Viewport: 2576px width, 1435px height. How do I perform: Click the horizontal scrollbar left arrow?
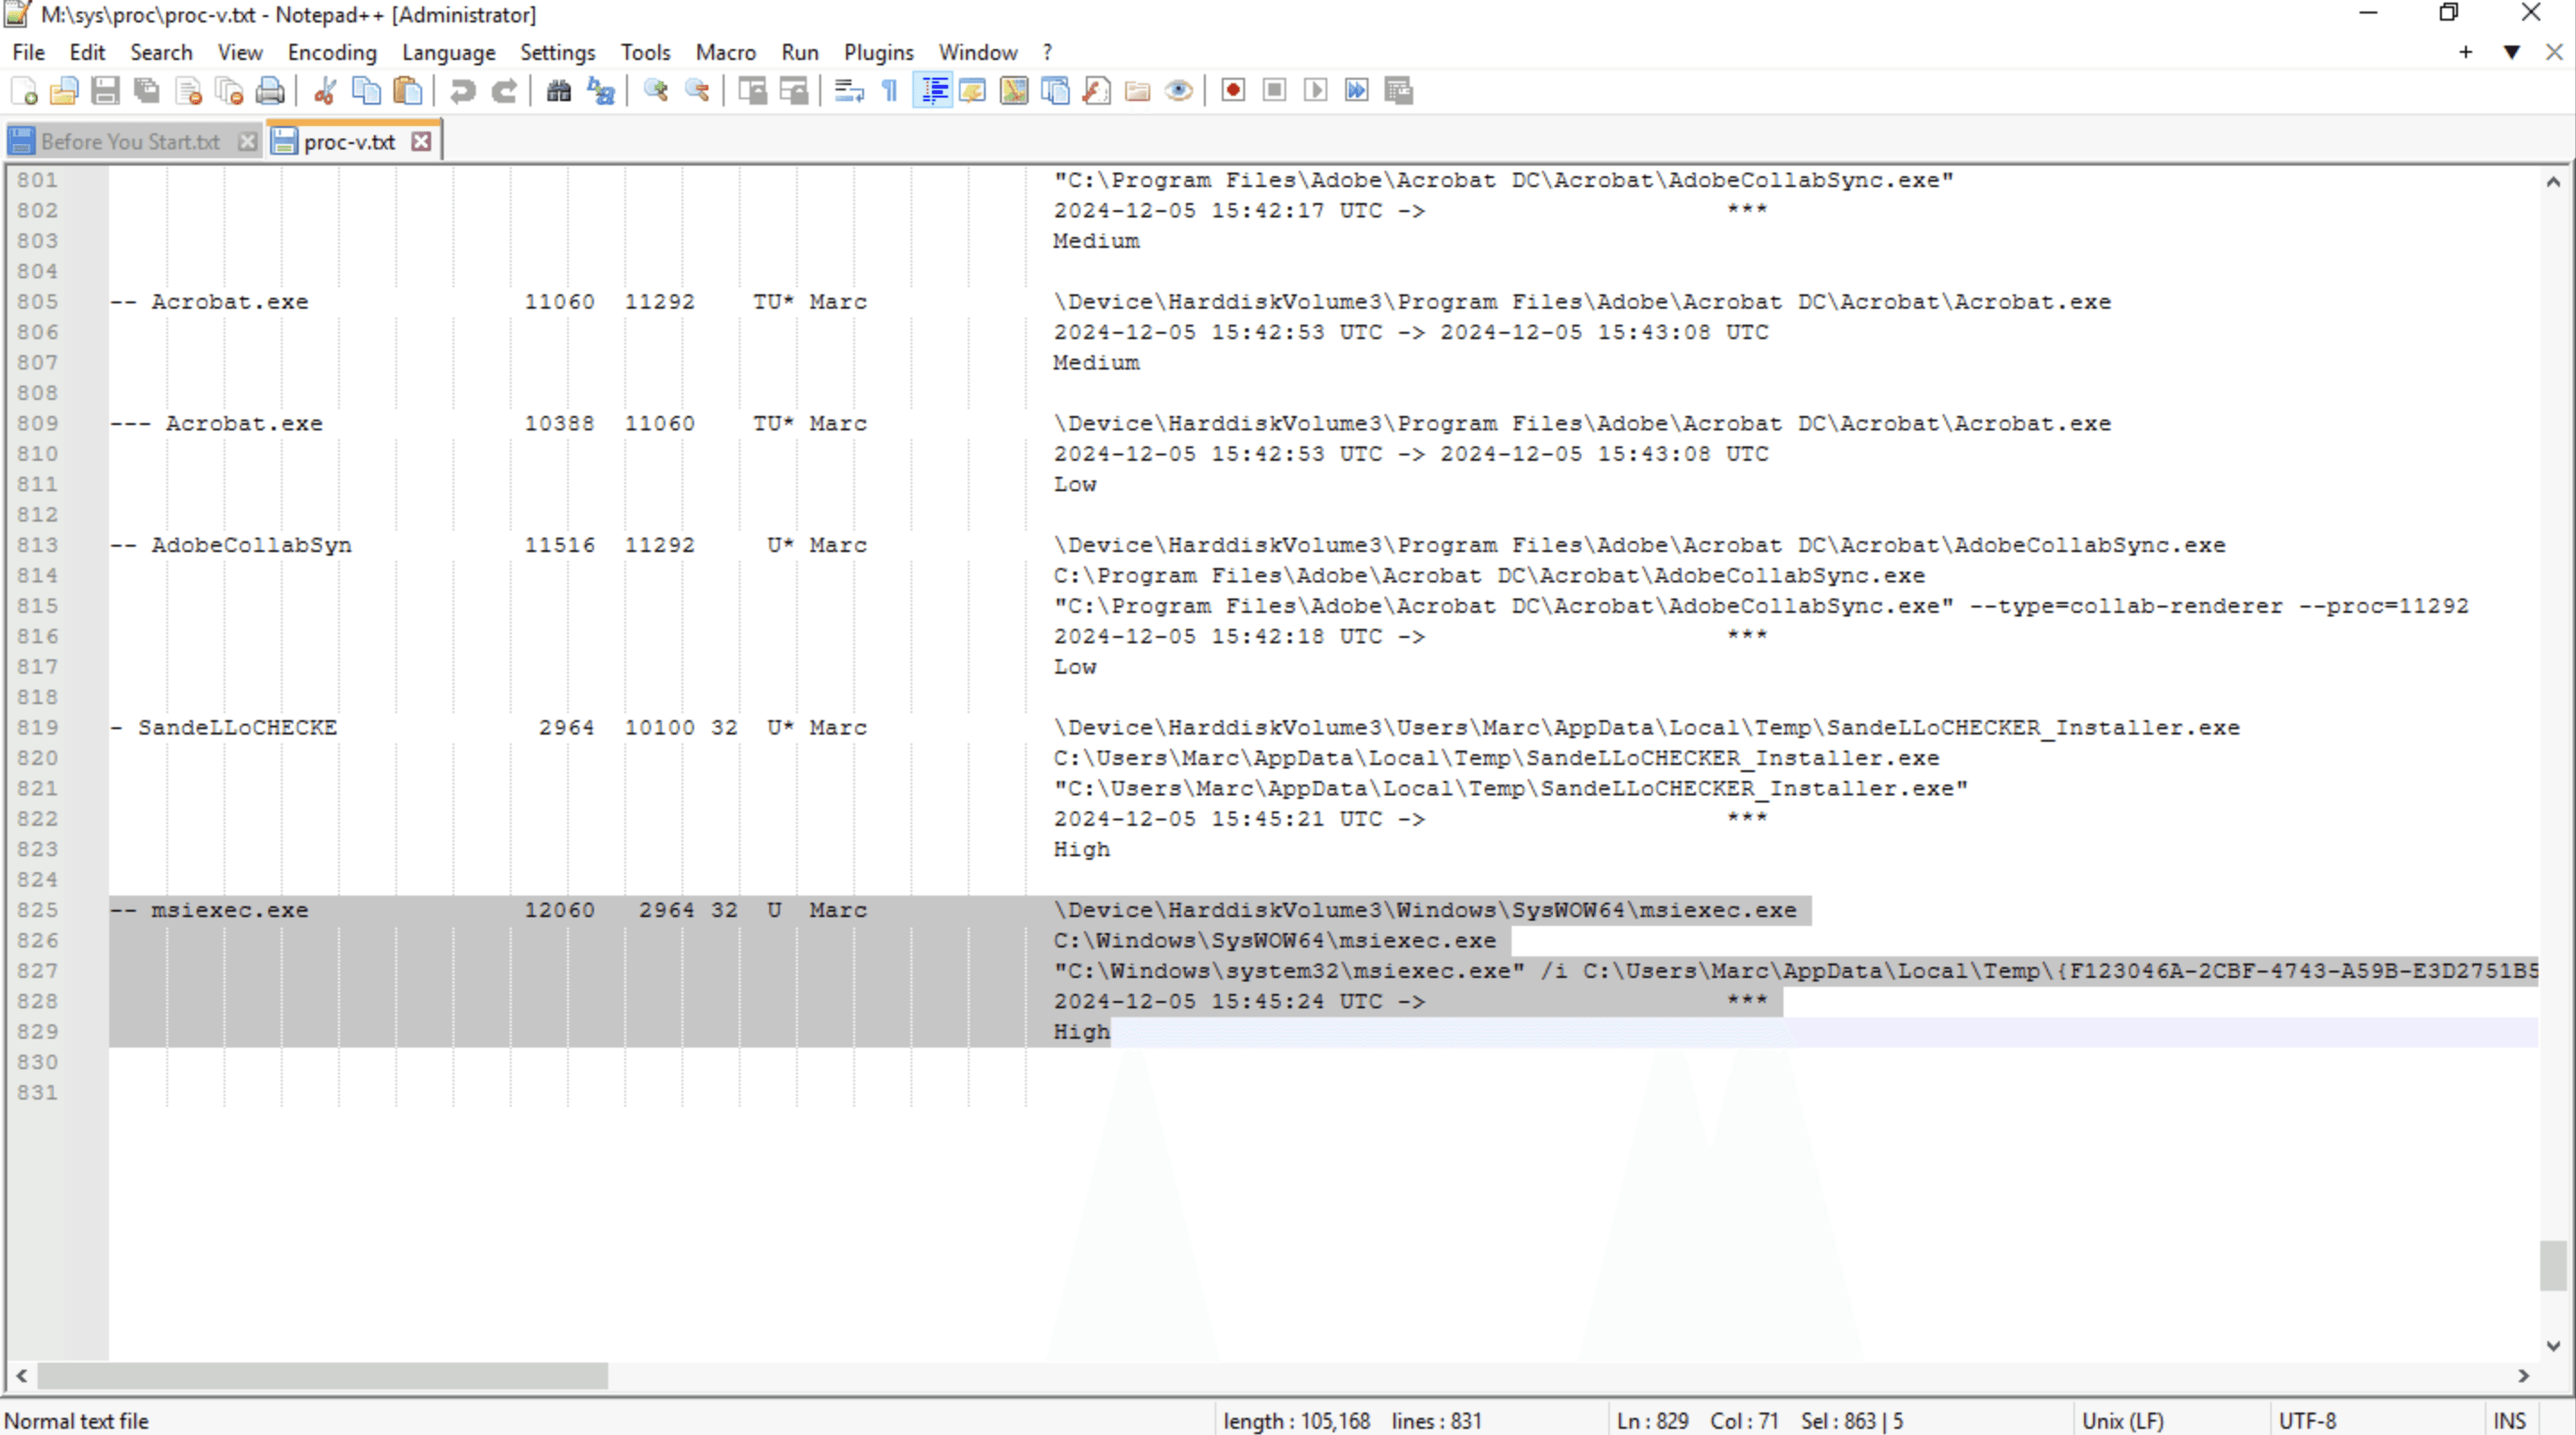click(x=21, y=1376)
